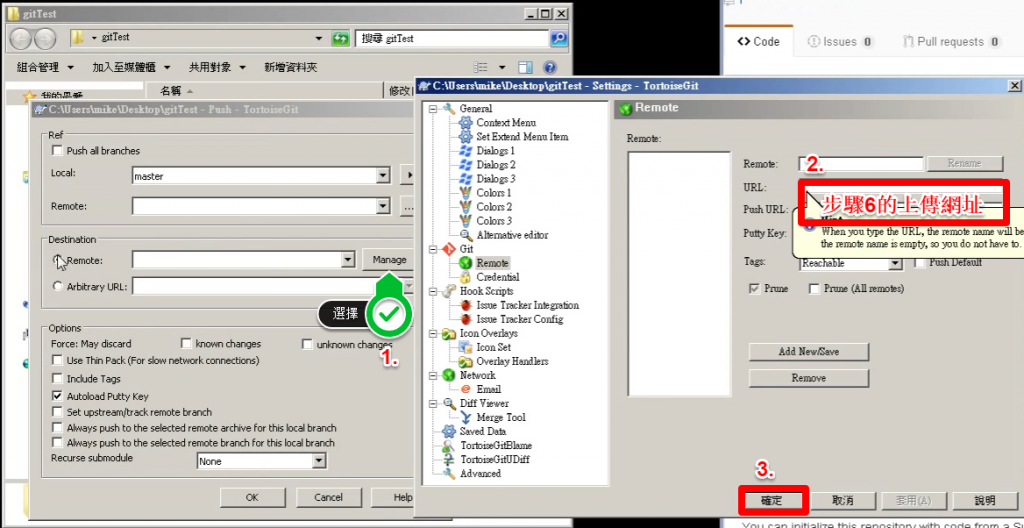
Task: Click the Saved Data gear icon
Action: pos(449,431)
